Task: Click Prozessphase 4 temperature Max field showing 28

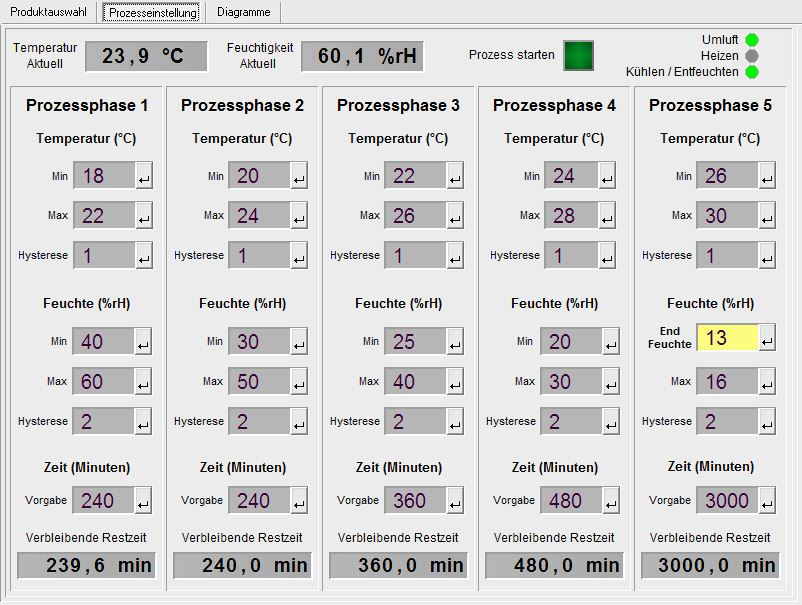Action: pyautogui.click(x=571, y=216)
